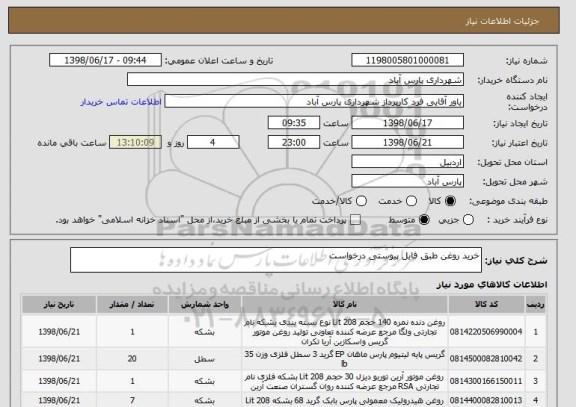Viewport: 576px width, 407px height.
Task: Click the quantity 7 in row 4
Action: coord(132,400)
